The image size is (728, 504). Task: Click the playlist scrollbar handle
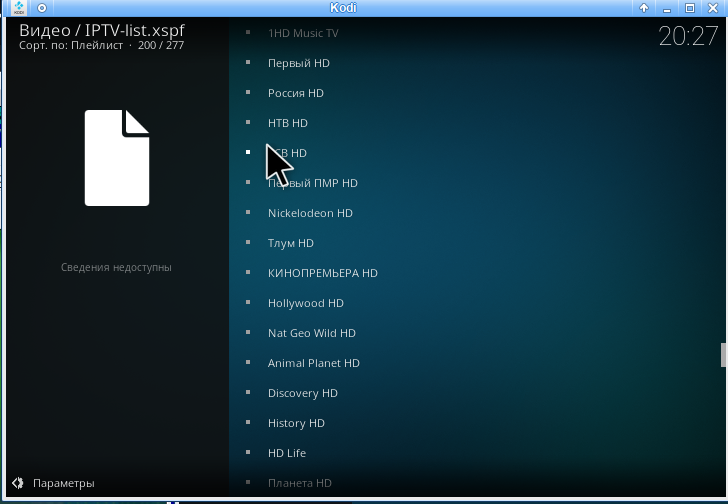click(x=723, y=355)
